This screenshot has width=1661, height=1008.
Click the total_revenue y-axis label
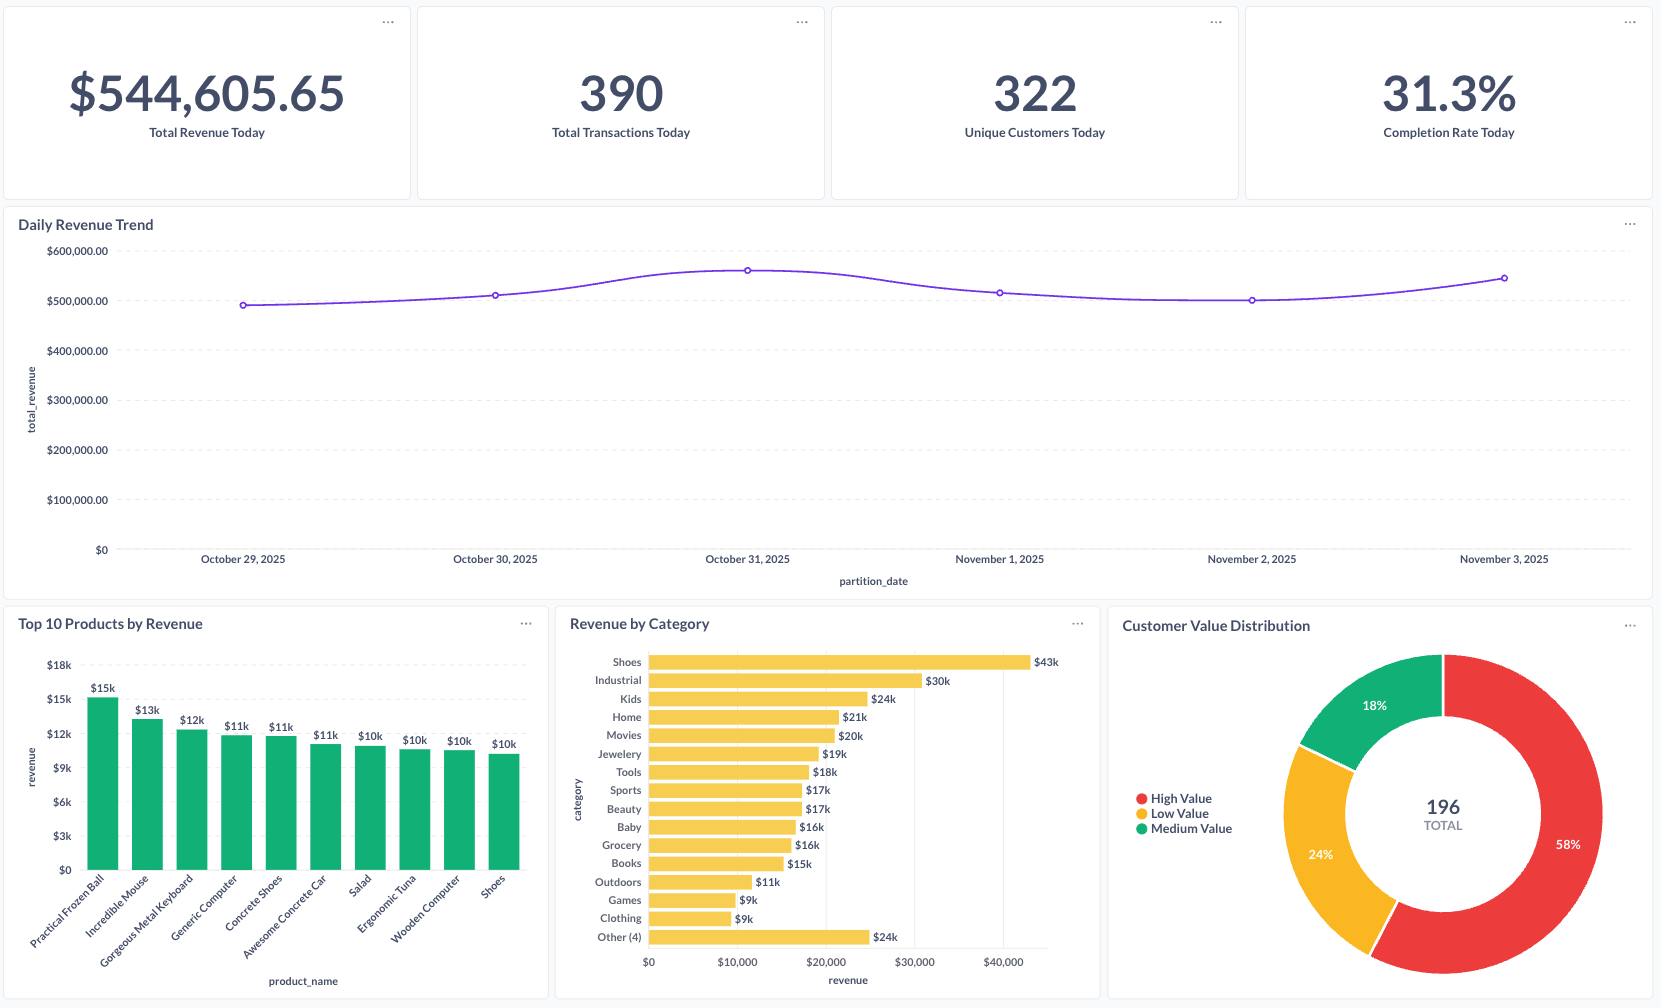tap(31, 400)
